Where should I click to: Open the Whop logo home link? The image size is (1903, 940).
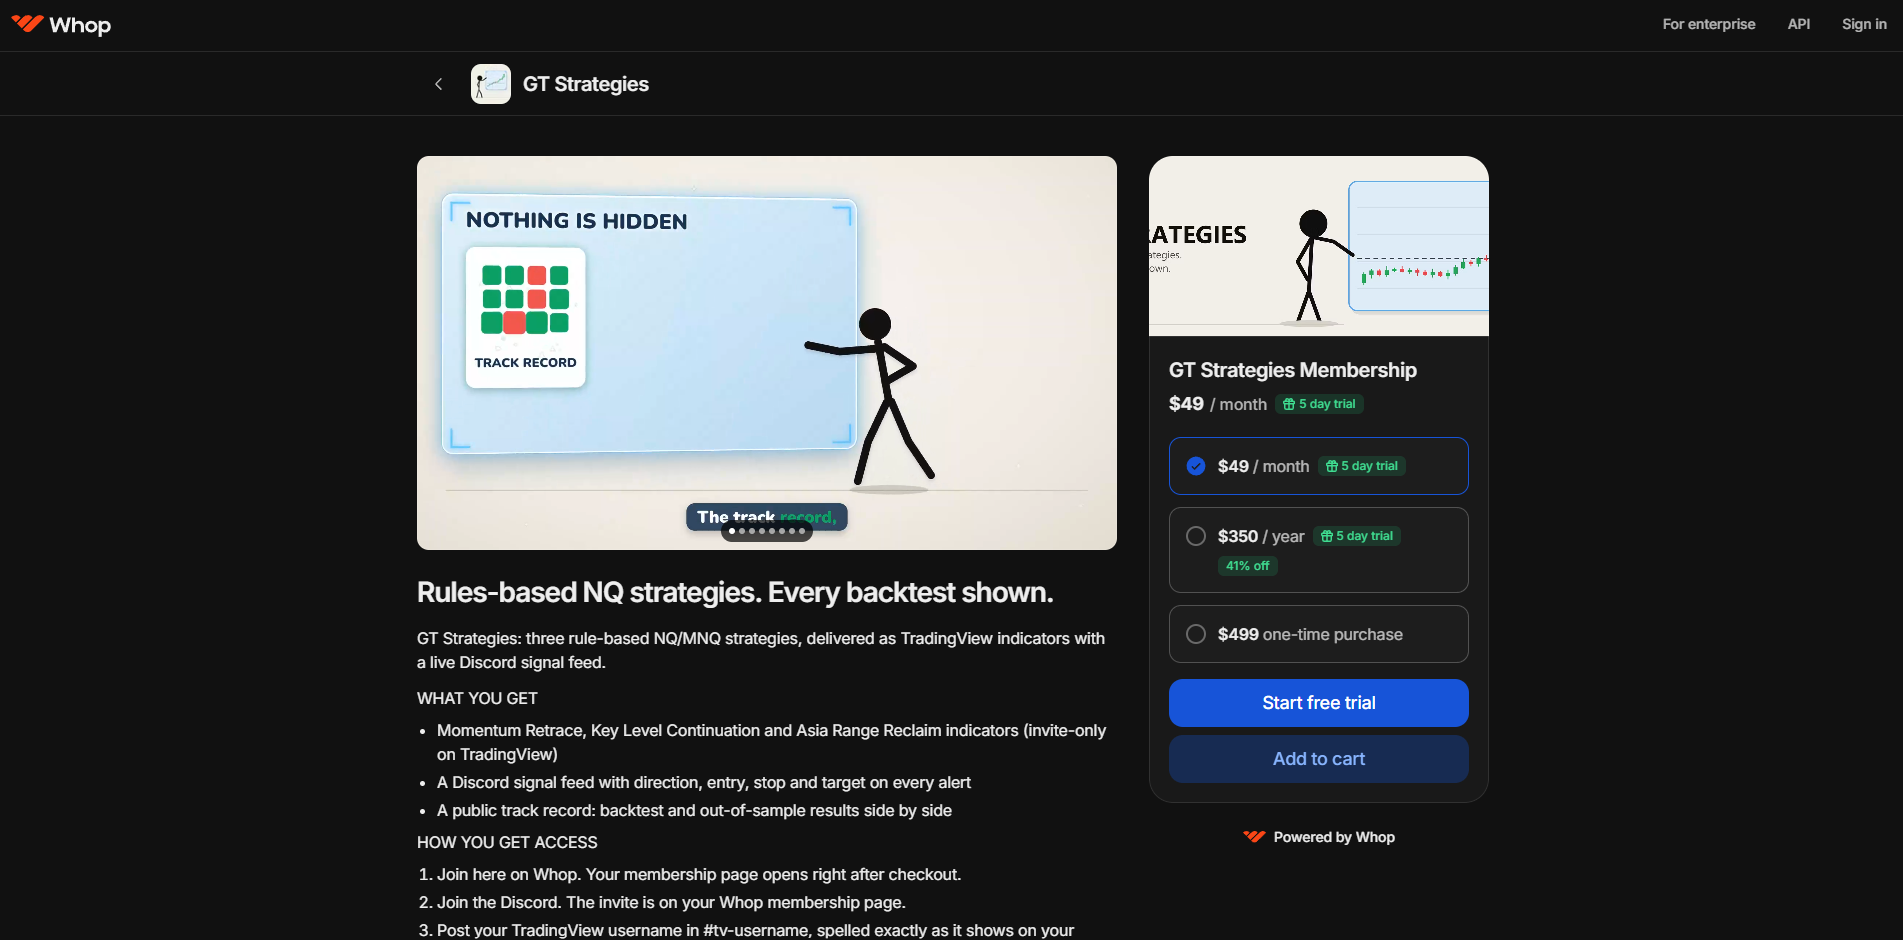click(x=61, y=24)
